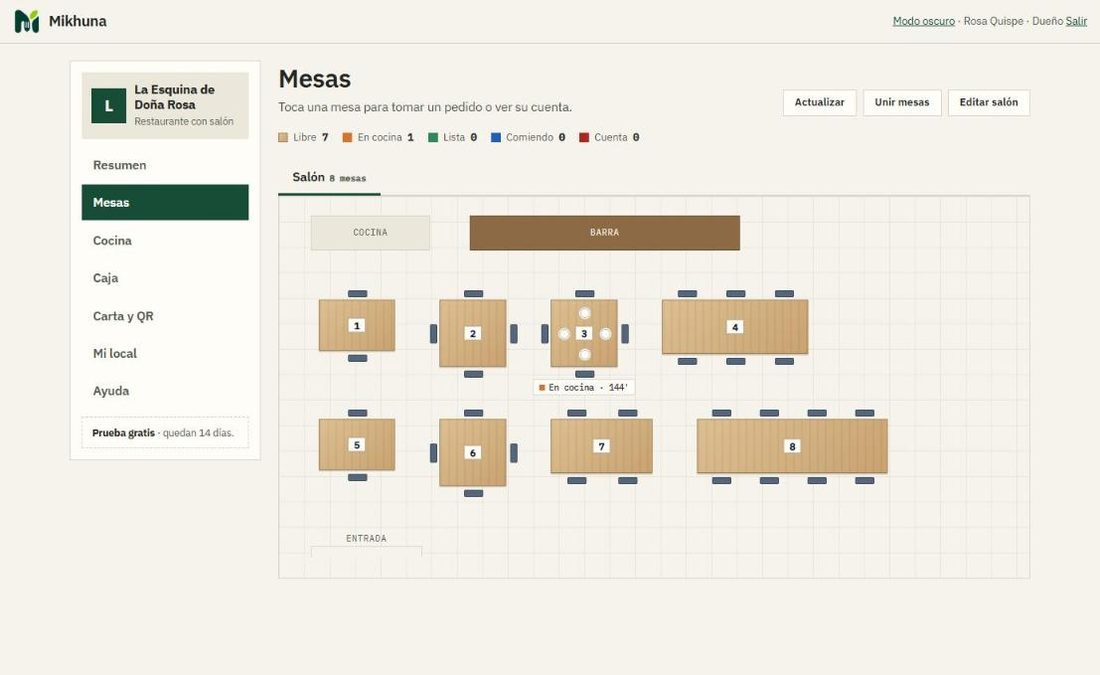
Task: Click the Mikhuna logo icon
Action: pyautogui.click(x=27, y=21)
